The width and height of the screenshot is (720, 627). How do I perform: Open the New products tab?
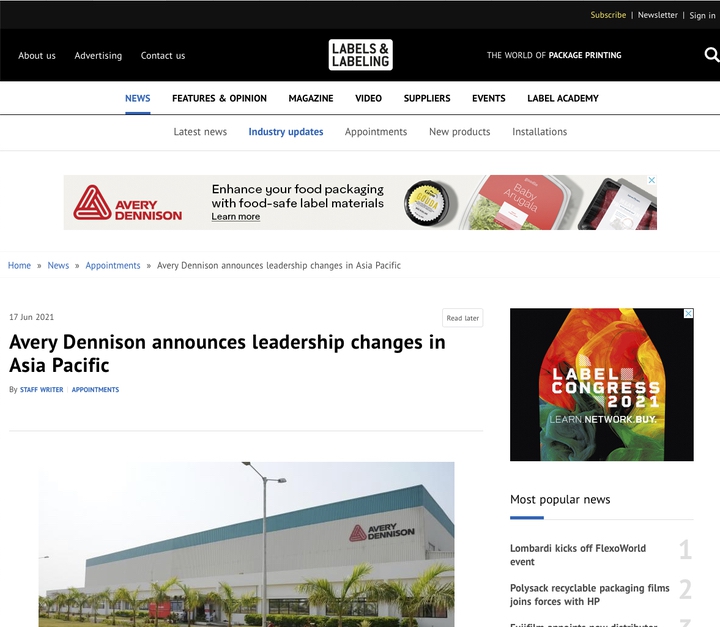tap(460, 132)
